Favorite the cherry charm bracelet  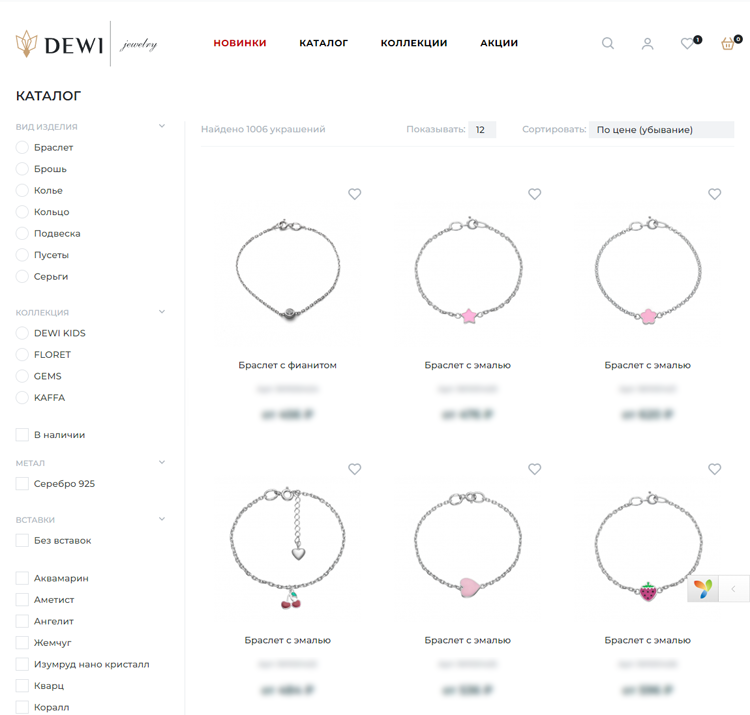354,469
